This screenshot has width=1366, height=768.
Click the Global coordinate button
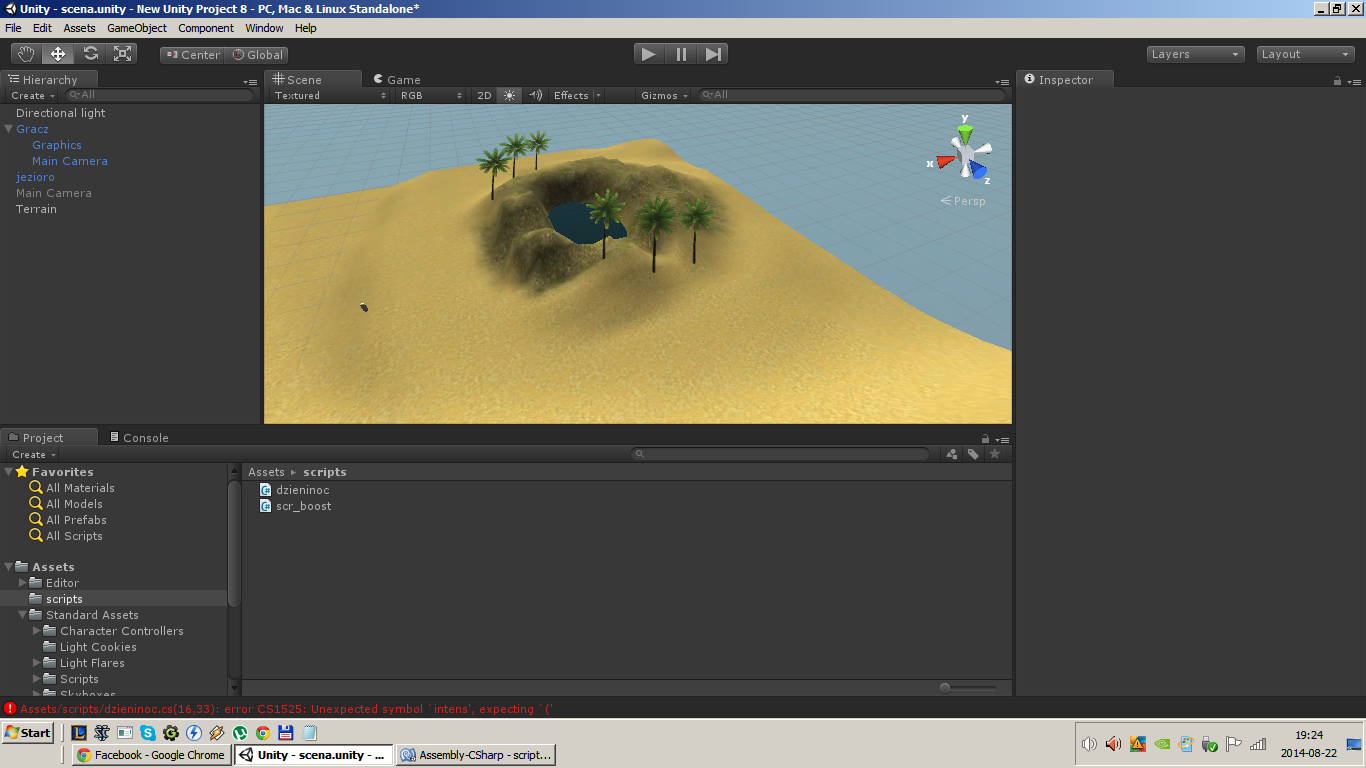[258, 55]
